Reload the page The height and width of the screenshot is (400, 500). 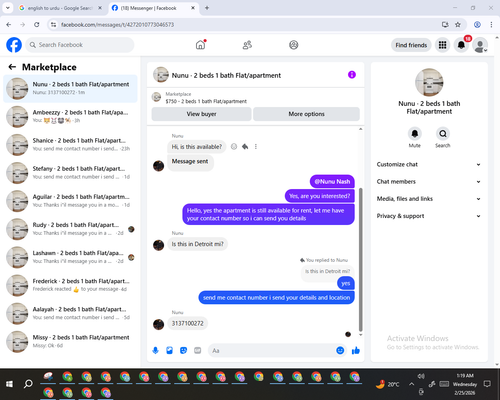37,24
